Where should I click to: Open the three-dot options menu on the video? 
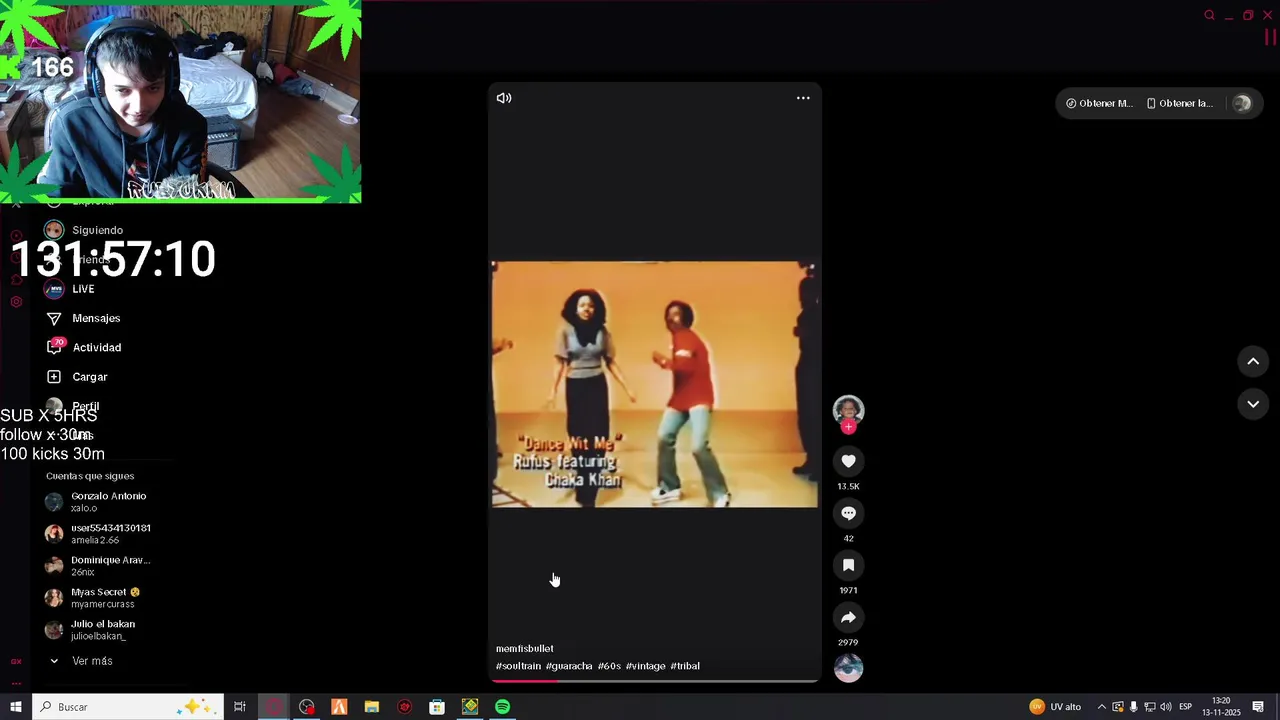803,98
